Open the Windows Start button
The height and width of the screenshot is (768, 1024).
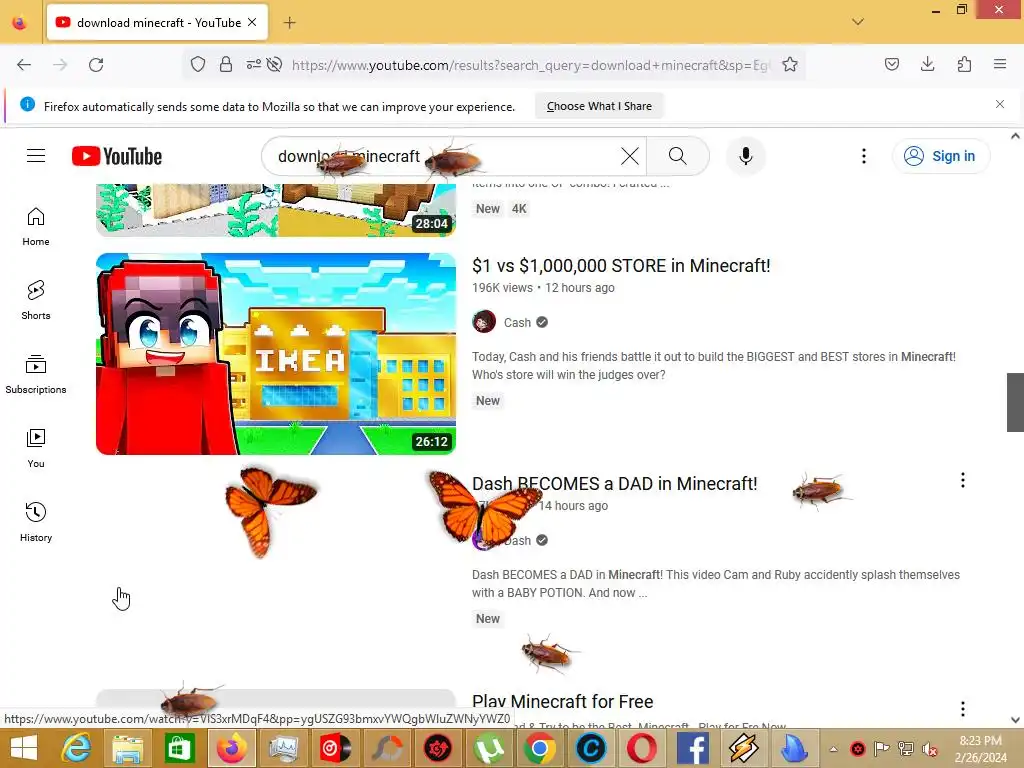tap(24, 748)
